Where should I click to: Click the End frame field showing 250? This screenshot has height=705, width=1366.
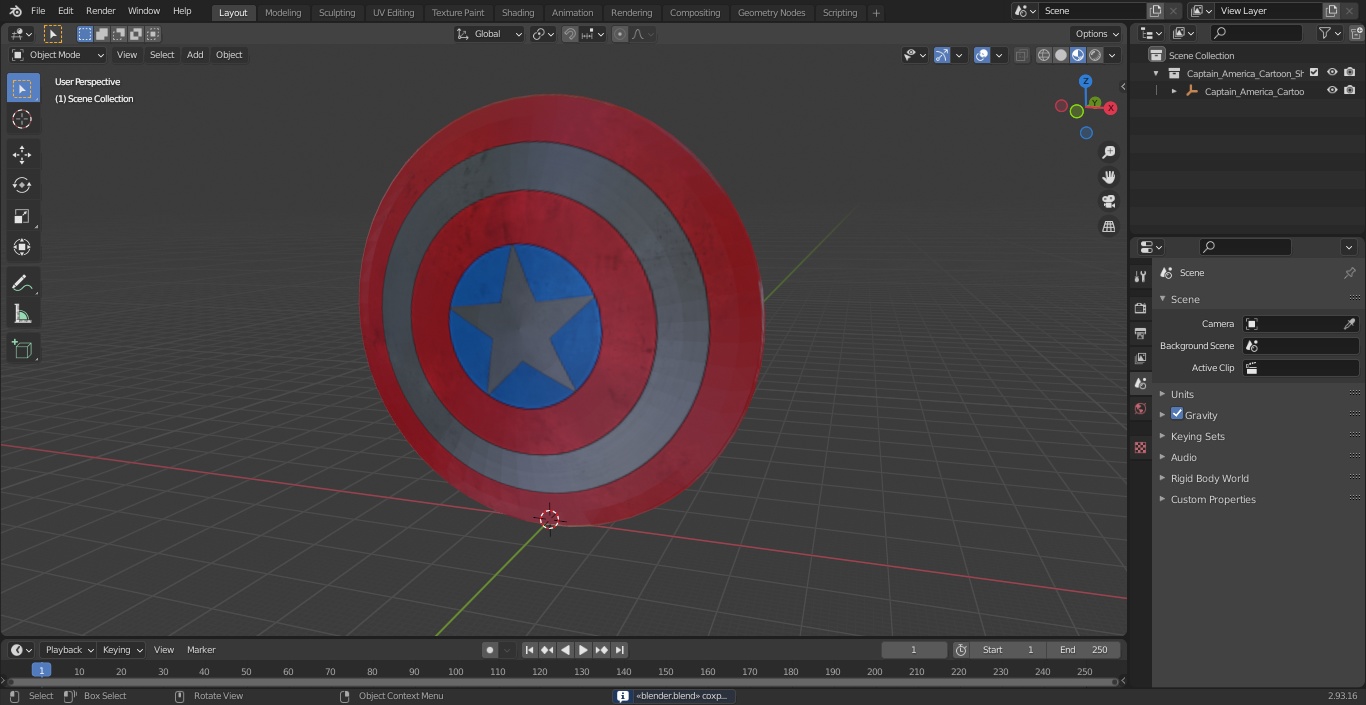point(1084,650)
